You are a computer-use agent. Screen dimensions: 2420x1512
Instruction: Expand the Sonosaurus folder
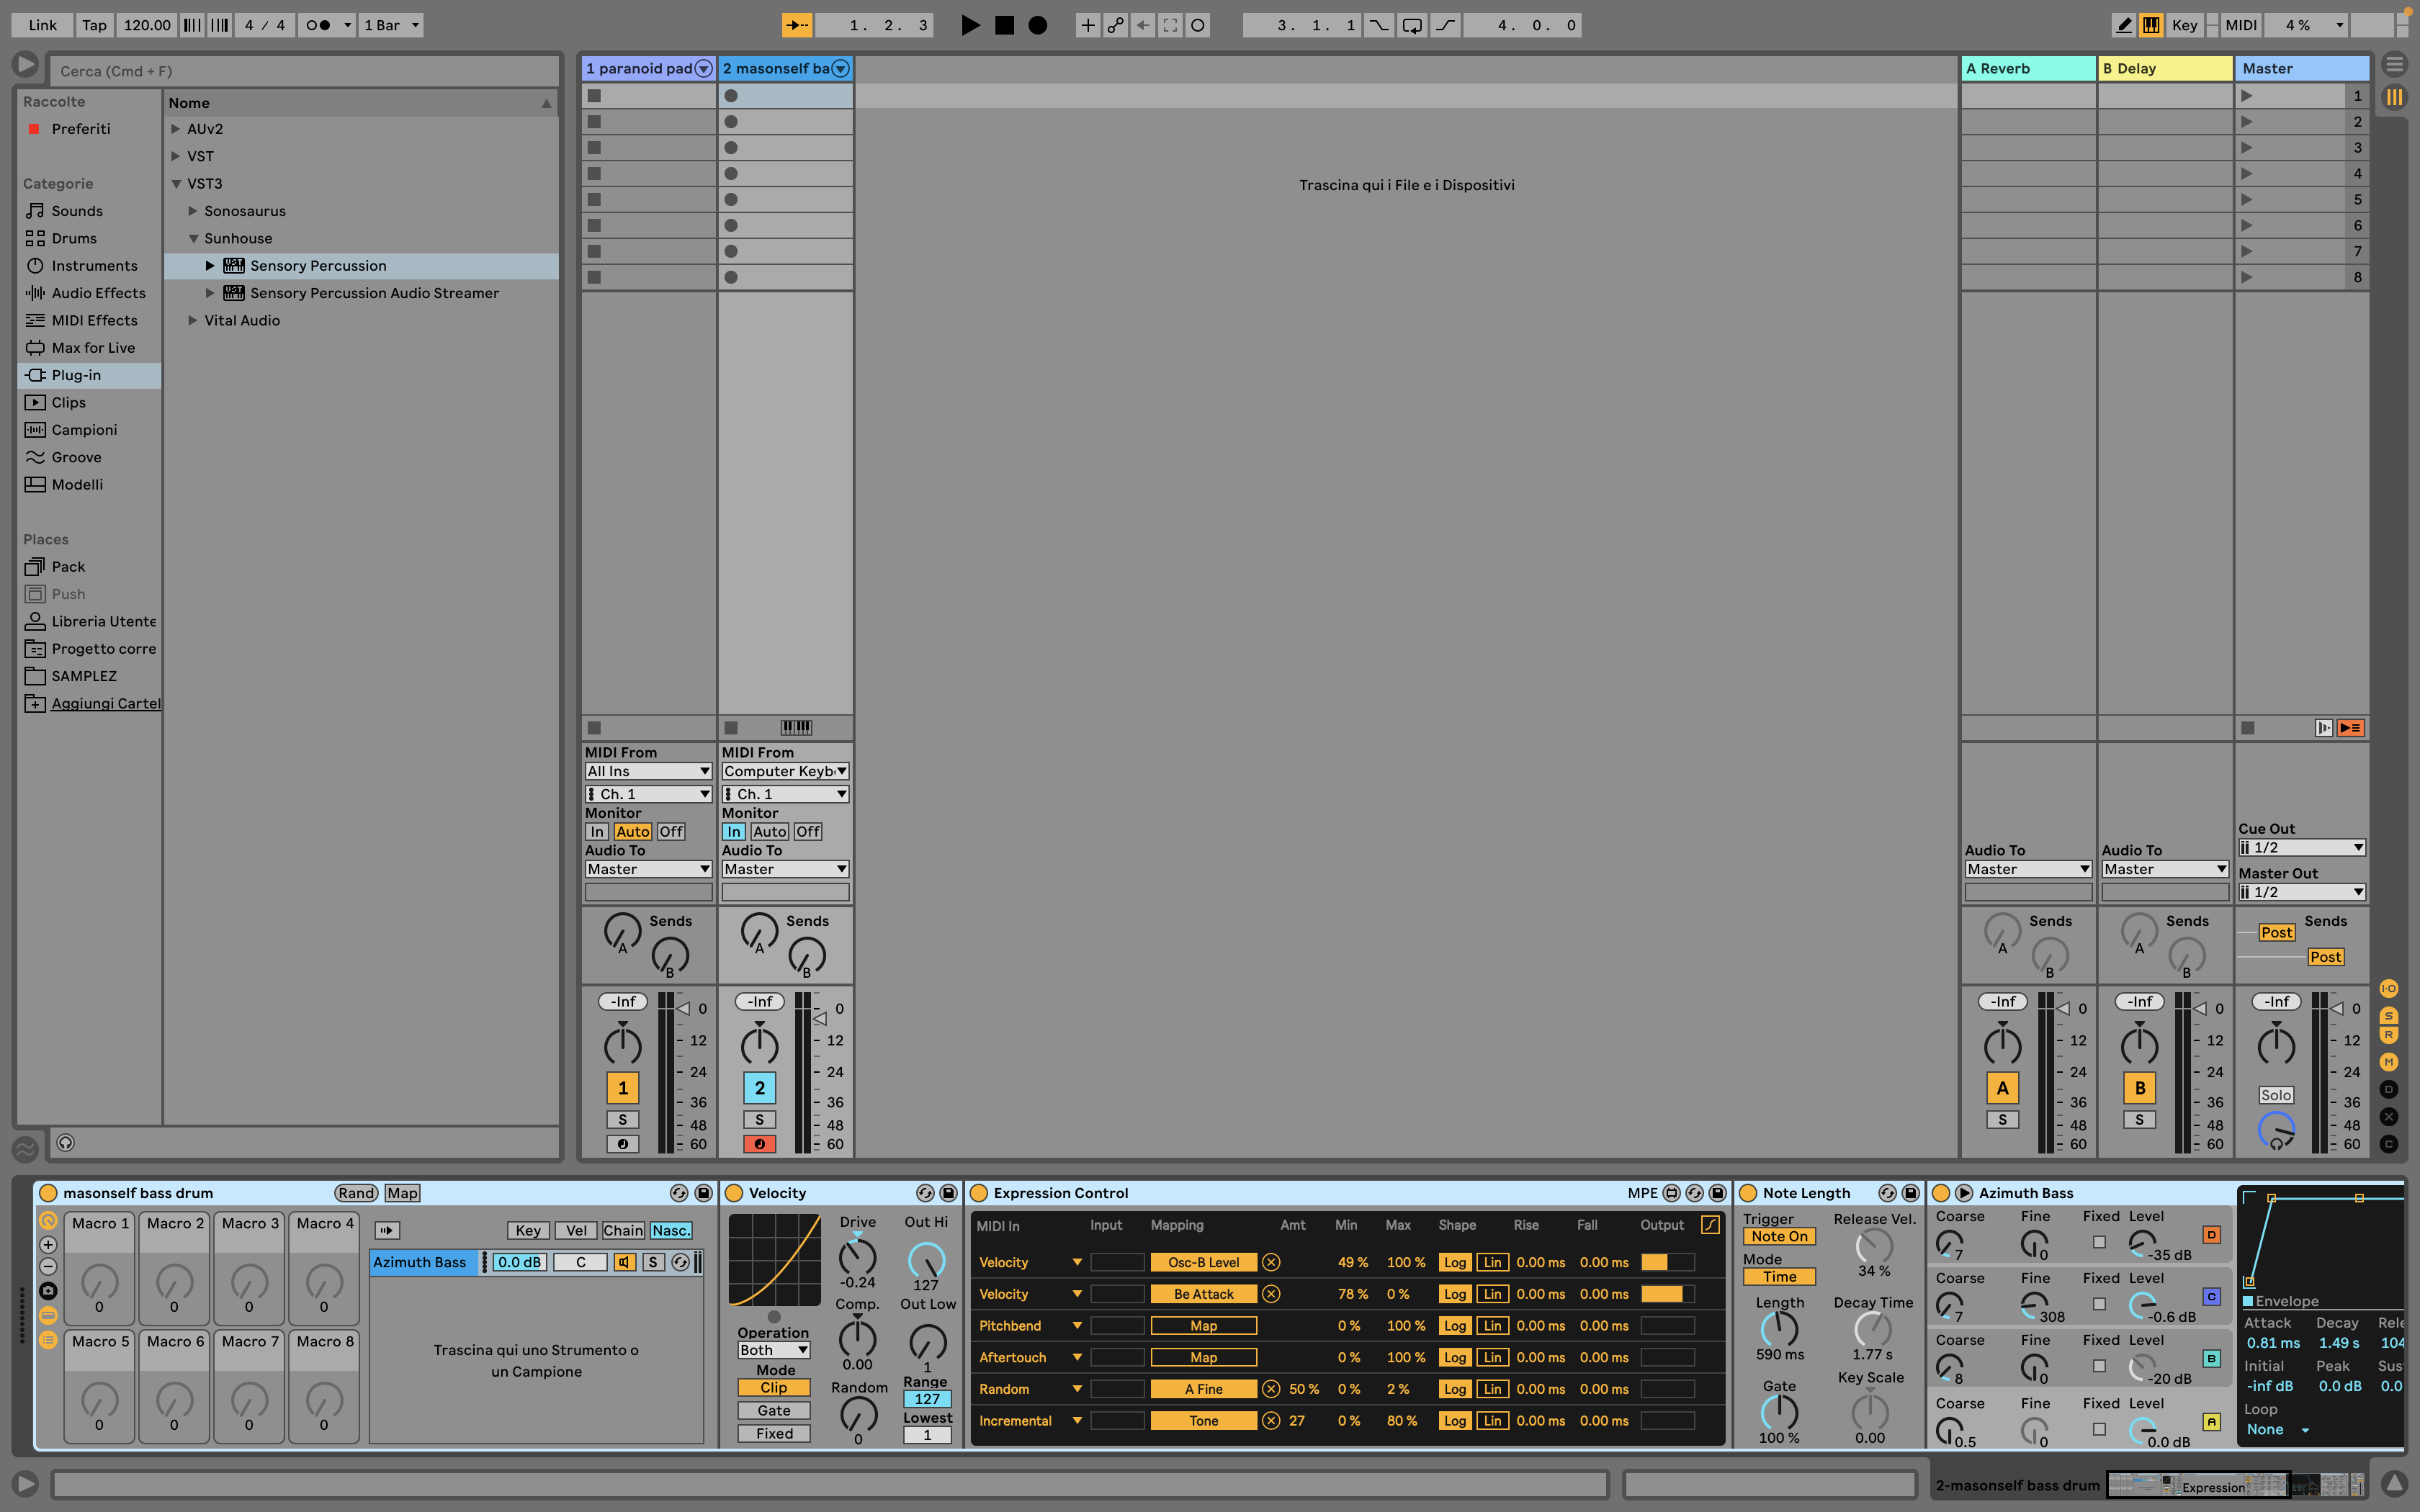tap(193, 211)
